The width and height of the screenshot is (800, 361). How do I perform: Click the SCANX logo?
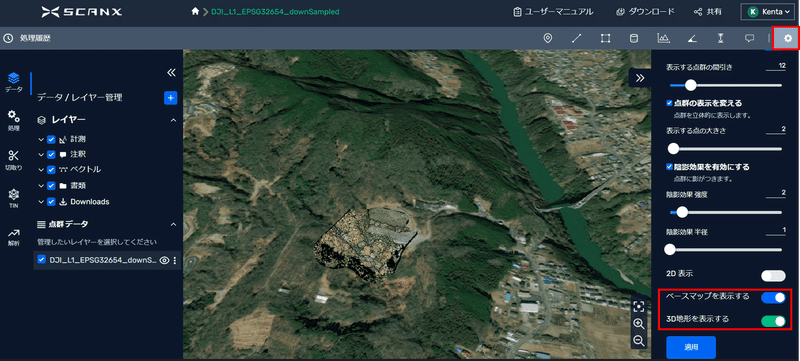[x=82, y=11]
